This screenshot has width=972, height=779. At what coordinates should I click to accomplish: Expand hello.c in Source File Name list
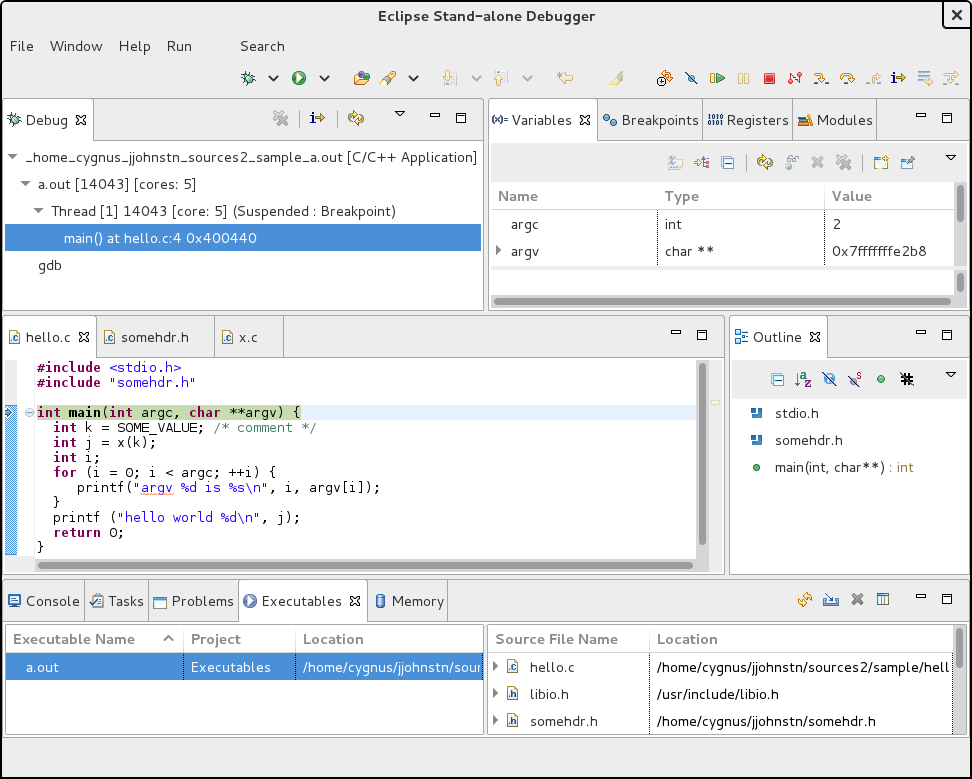tap(496, 667)
